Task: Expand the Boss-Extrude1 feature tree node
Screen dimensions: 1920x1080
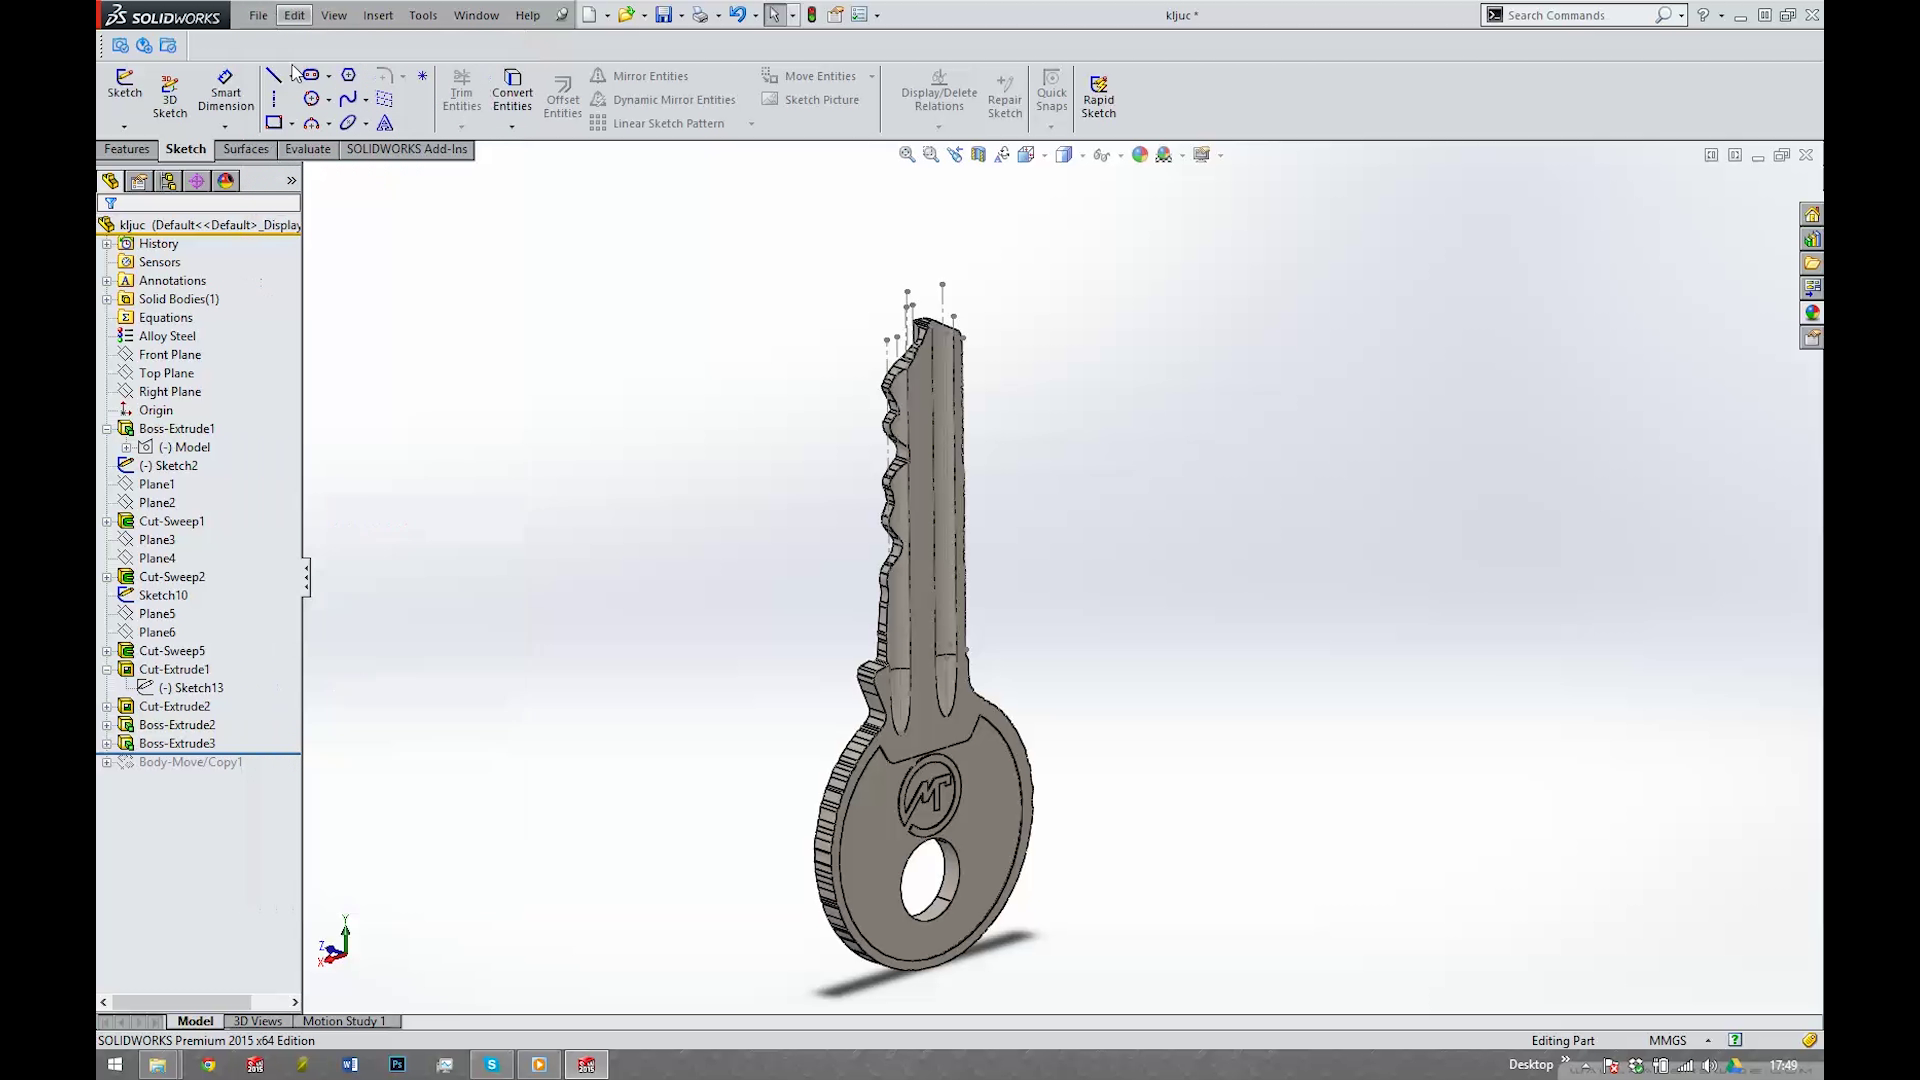Action: pos(107,428)
